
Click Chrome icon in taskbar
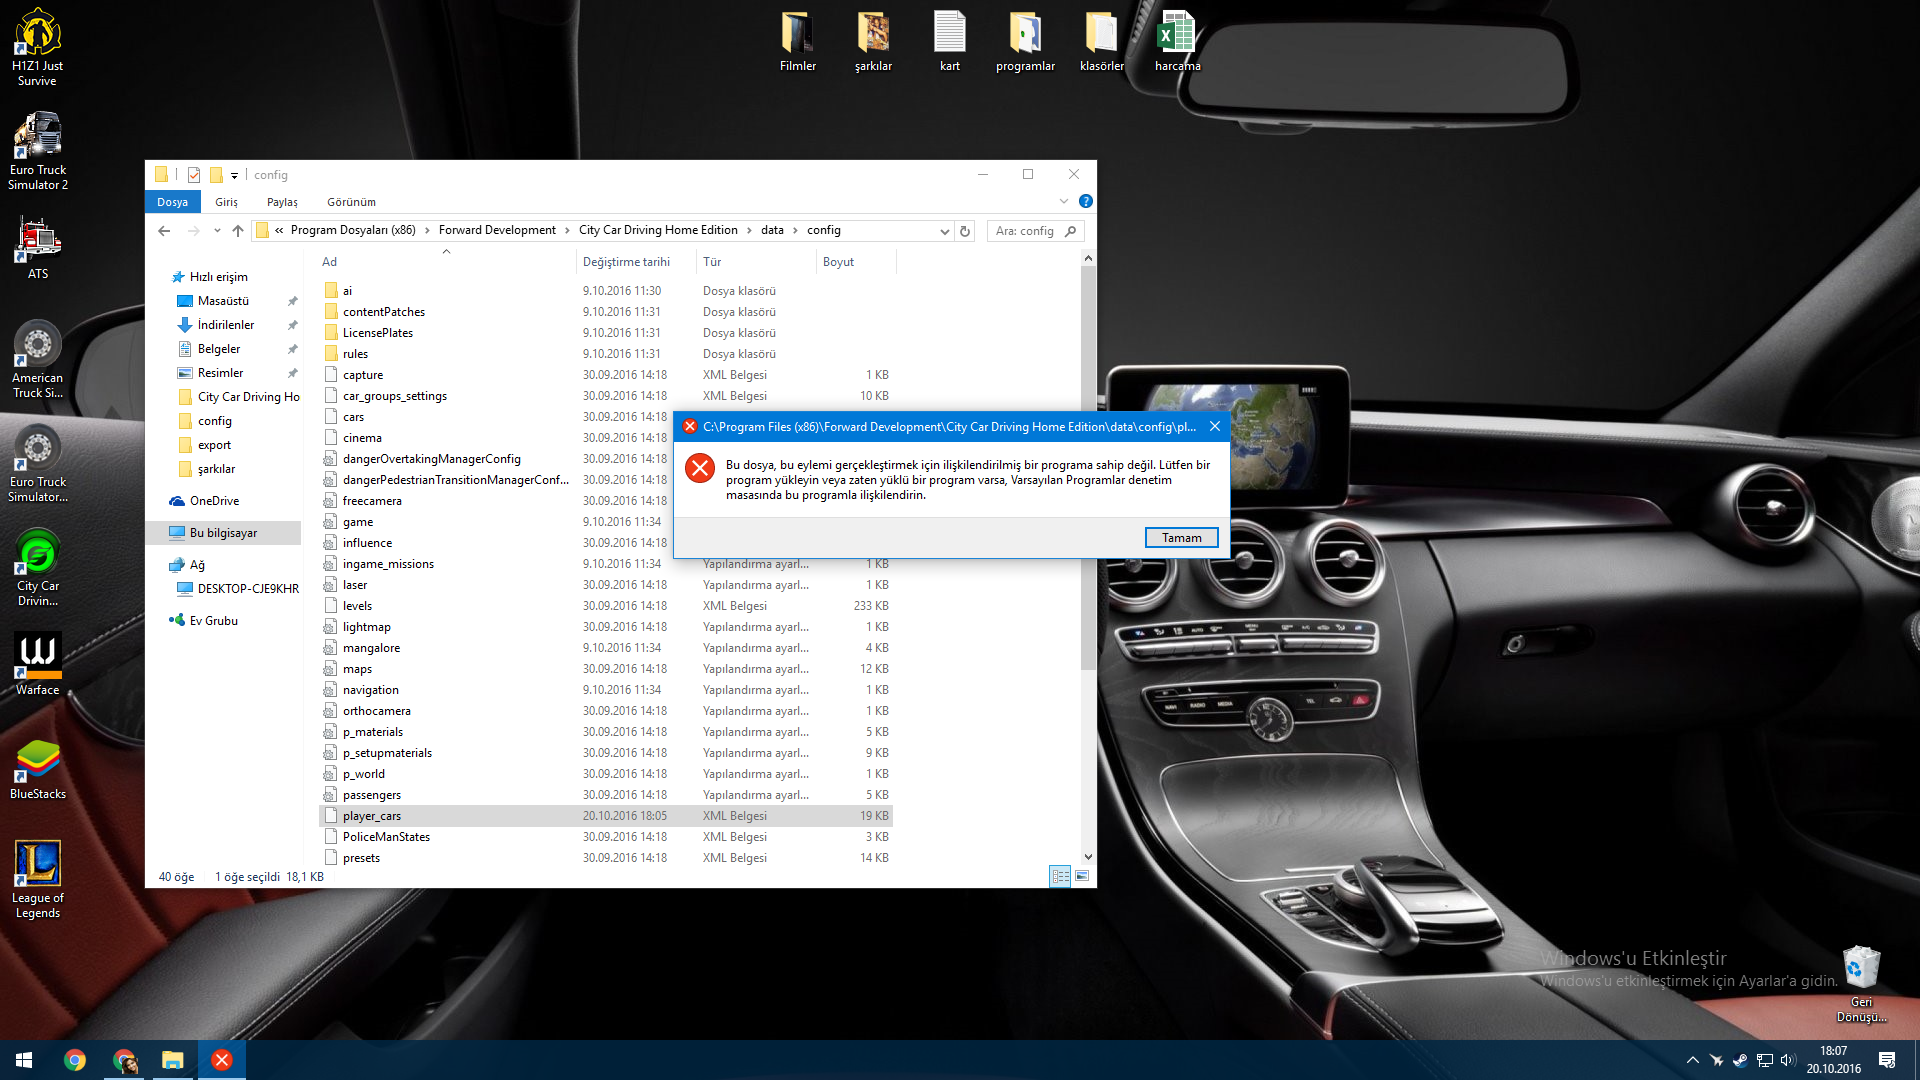[75, 1060]
